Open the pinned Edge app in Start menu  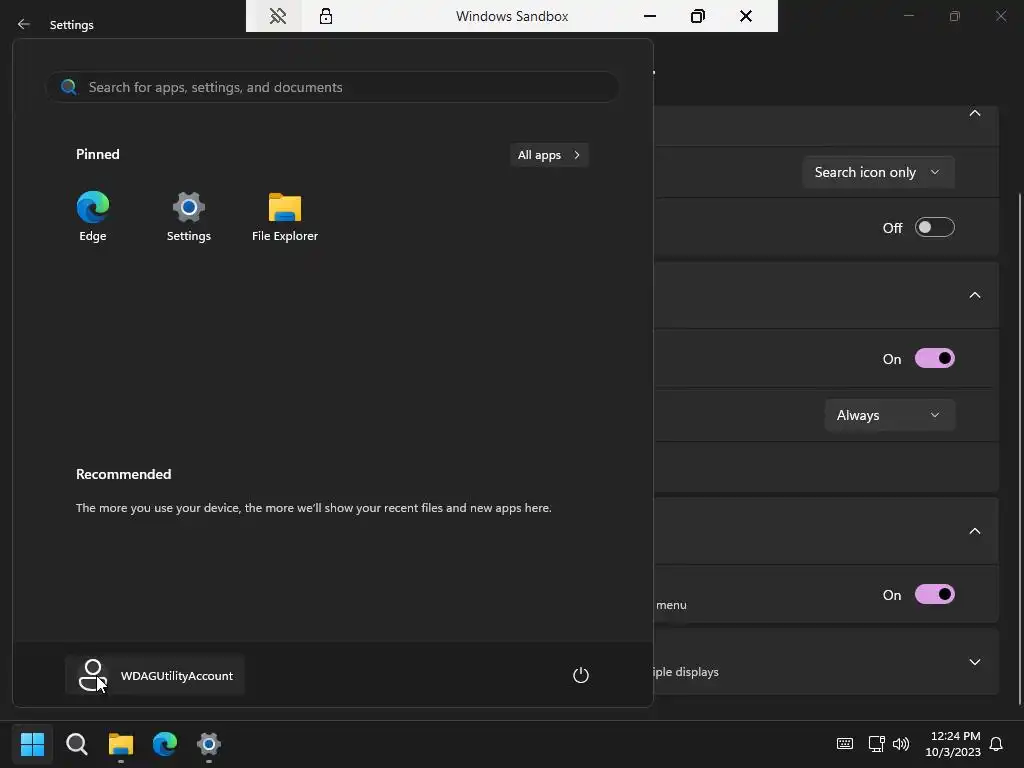tap(93, 217)
